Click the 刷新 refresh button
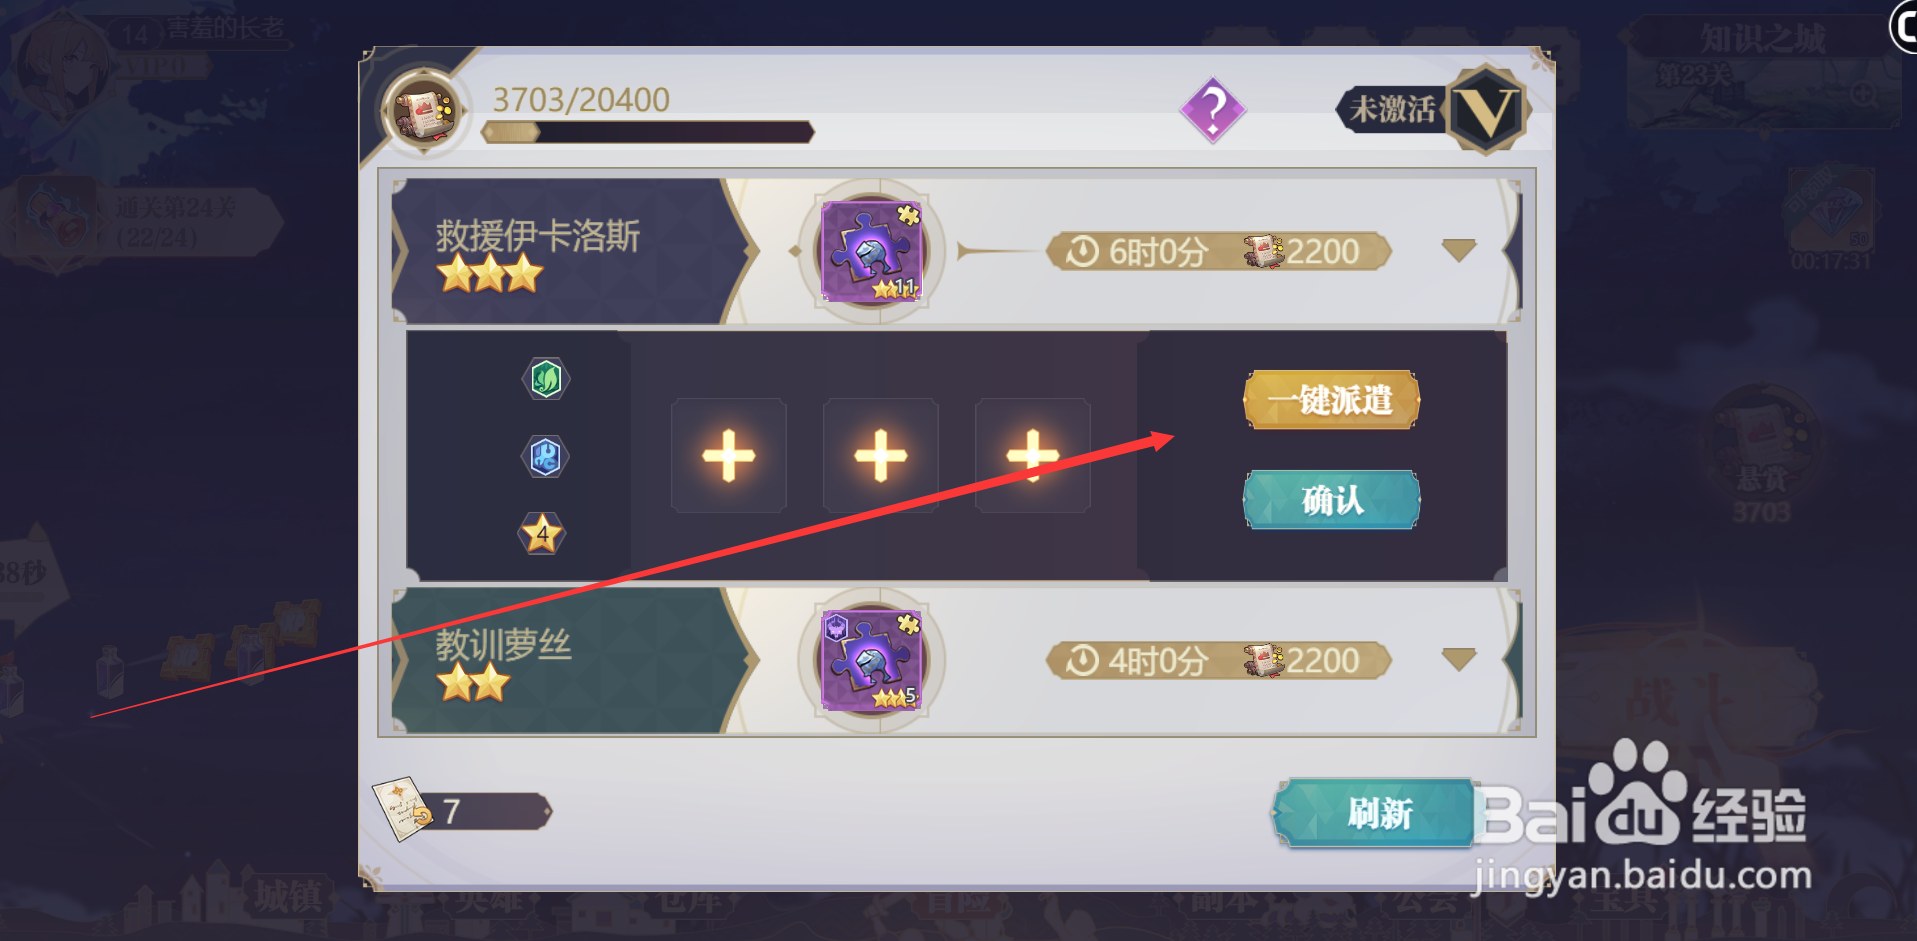Image resolution: width=1917 pixels, height=941 pixels. coord(1379,813)
